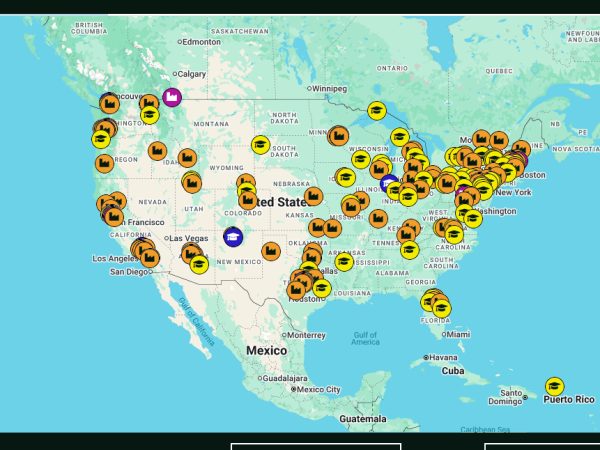Click the yellow graduation marker in South Dakota
Screen dimensions: 600x450
(261, 144)
